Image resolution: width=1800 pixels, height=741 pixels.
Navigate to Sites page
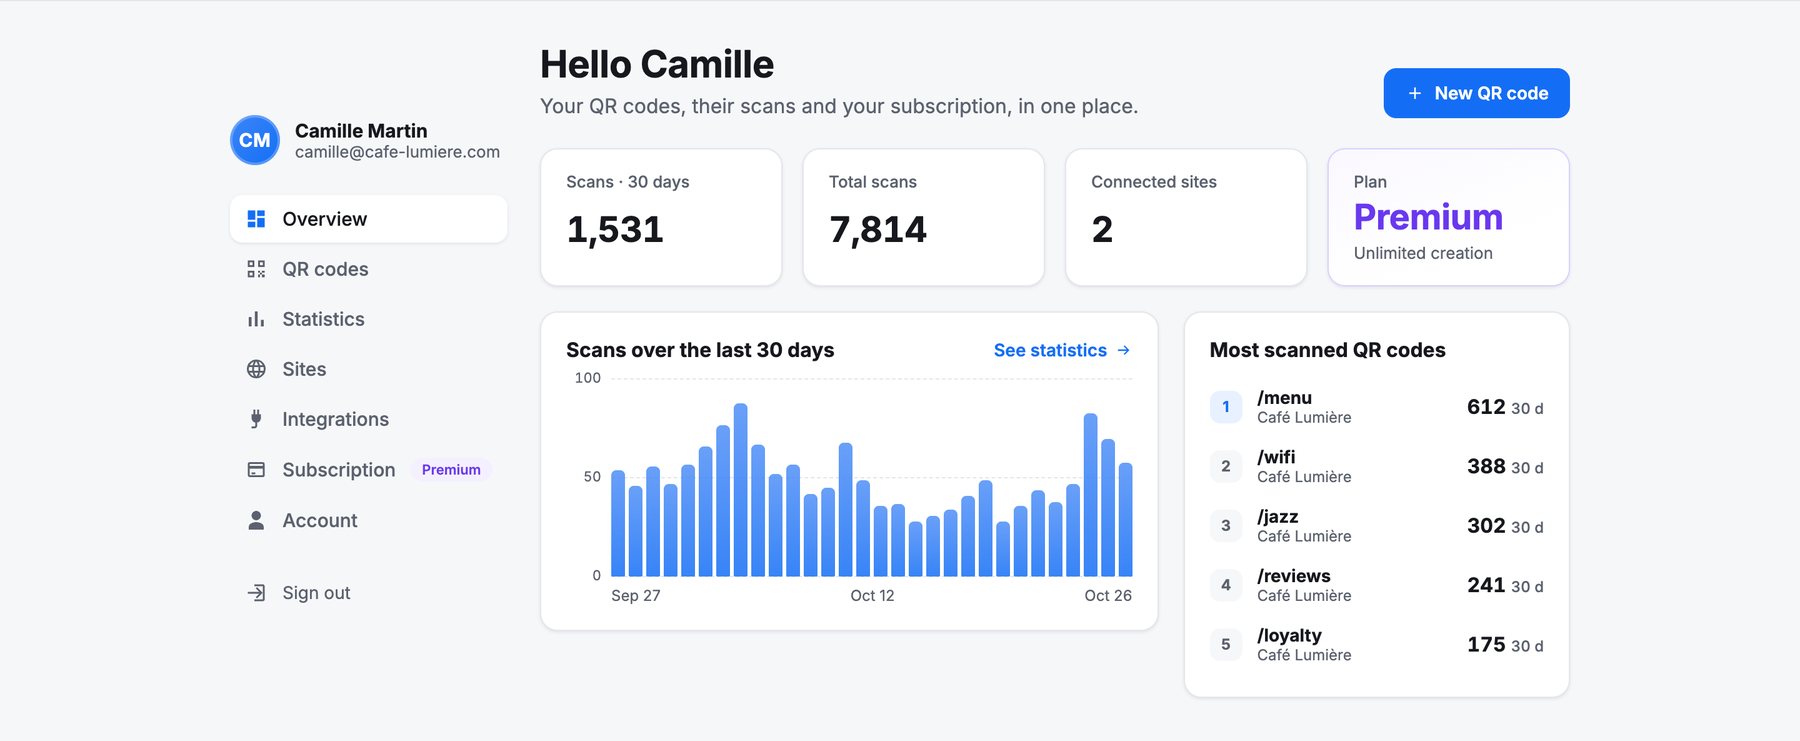click(368, 369)
